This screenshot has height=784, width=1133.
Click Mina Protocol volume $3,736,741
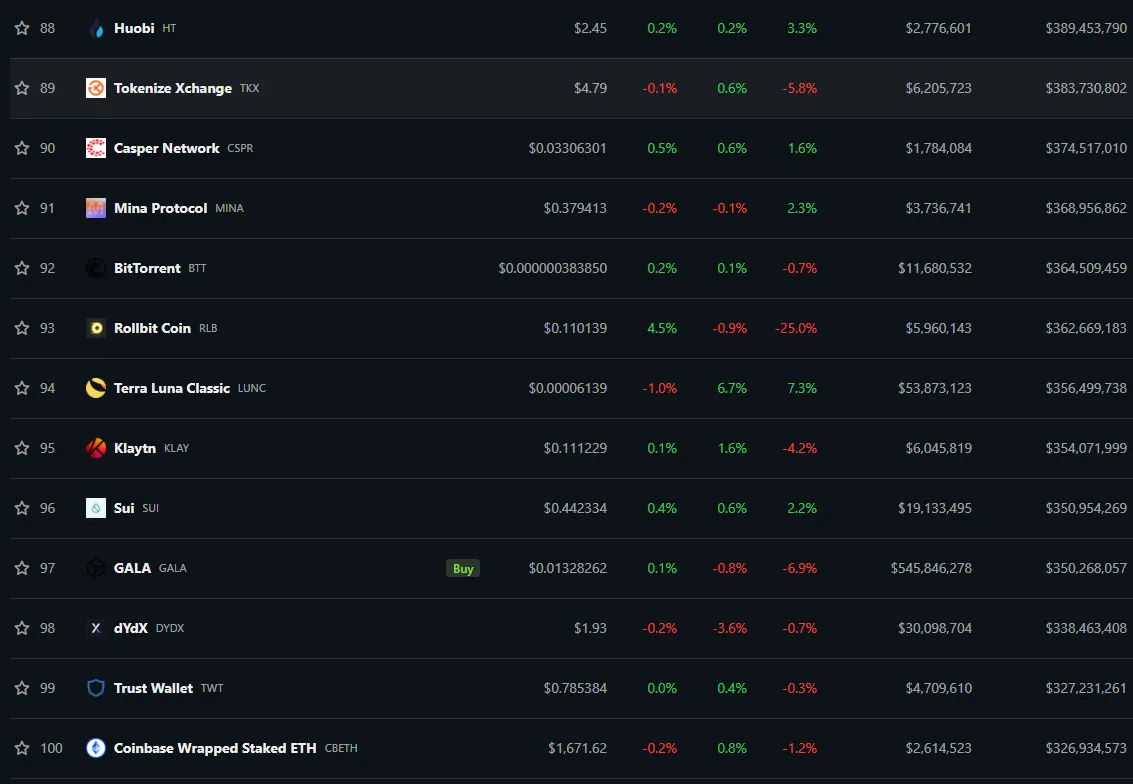point(939,208)
